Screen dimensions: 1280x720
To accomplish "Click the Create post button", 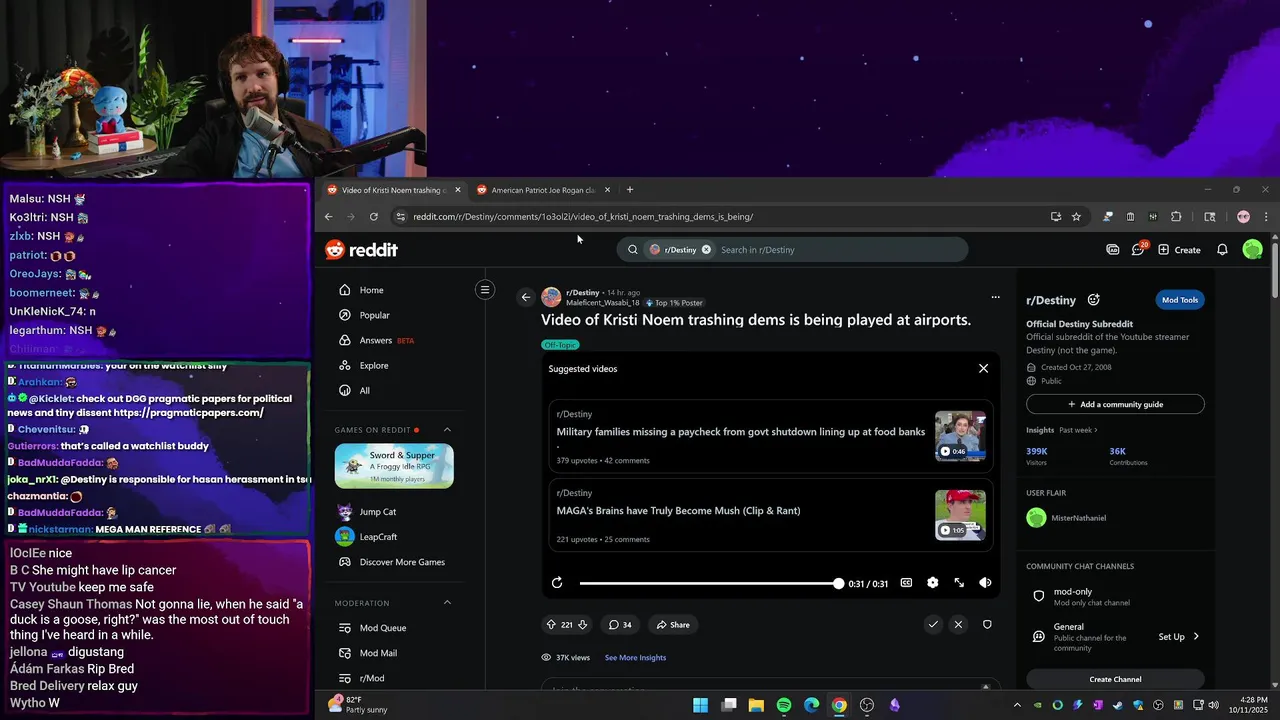I will point(1179,250).
